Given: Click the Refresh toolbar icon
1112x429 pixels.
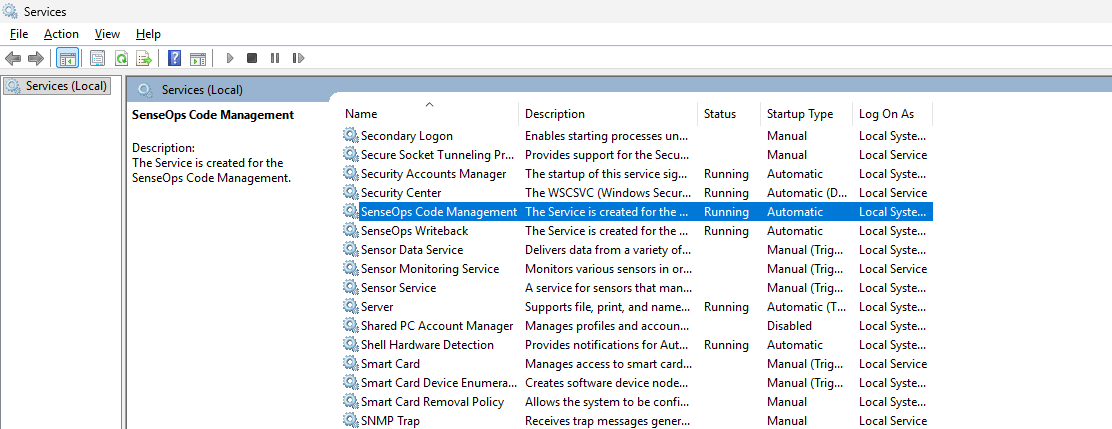Looking at the screenshot, I should pos(121,58).
